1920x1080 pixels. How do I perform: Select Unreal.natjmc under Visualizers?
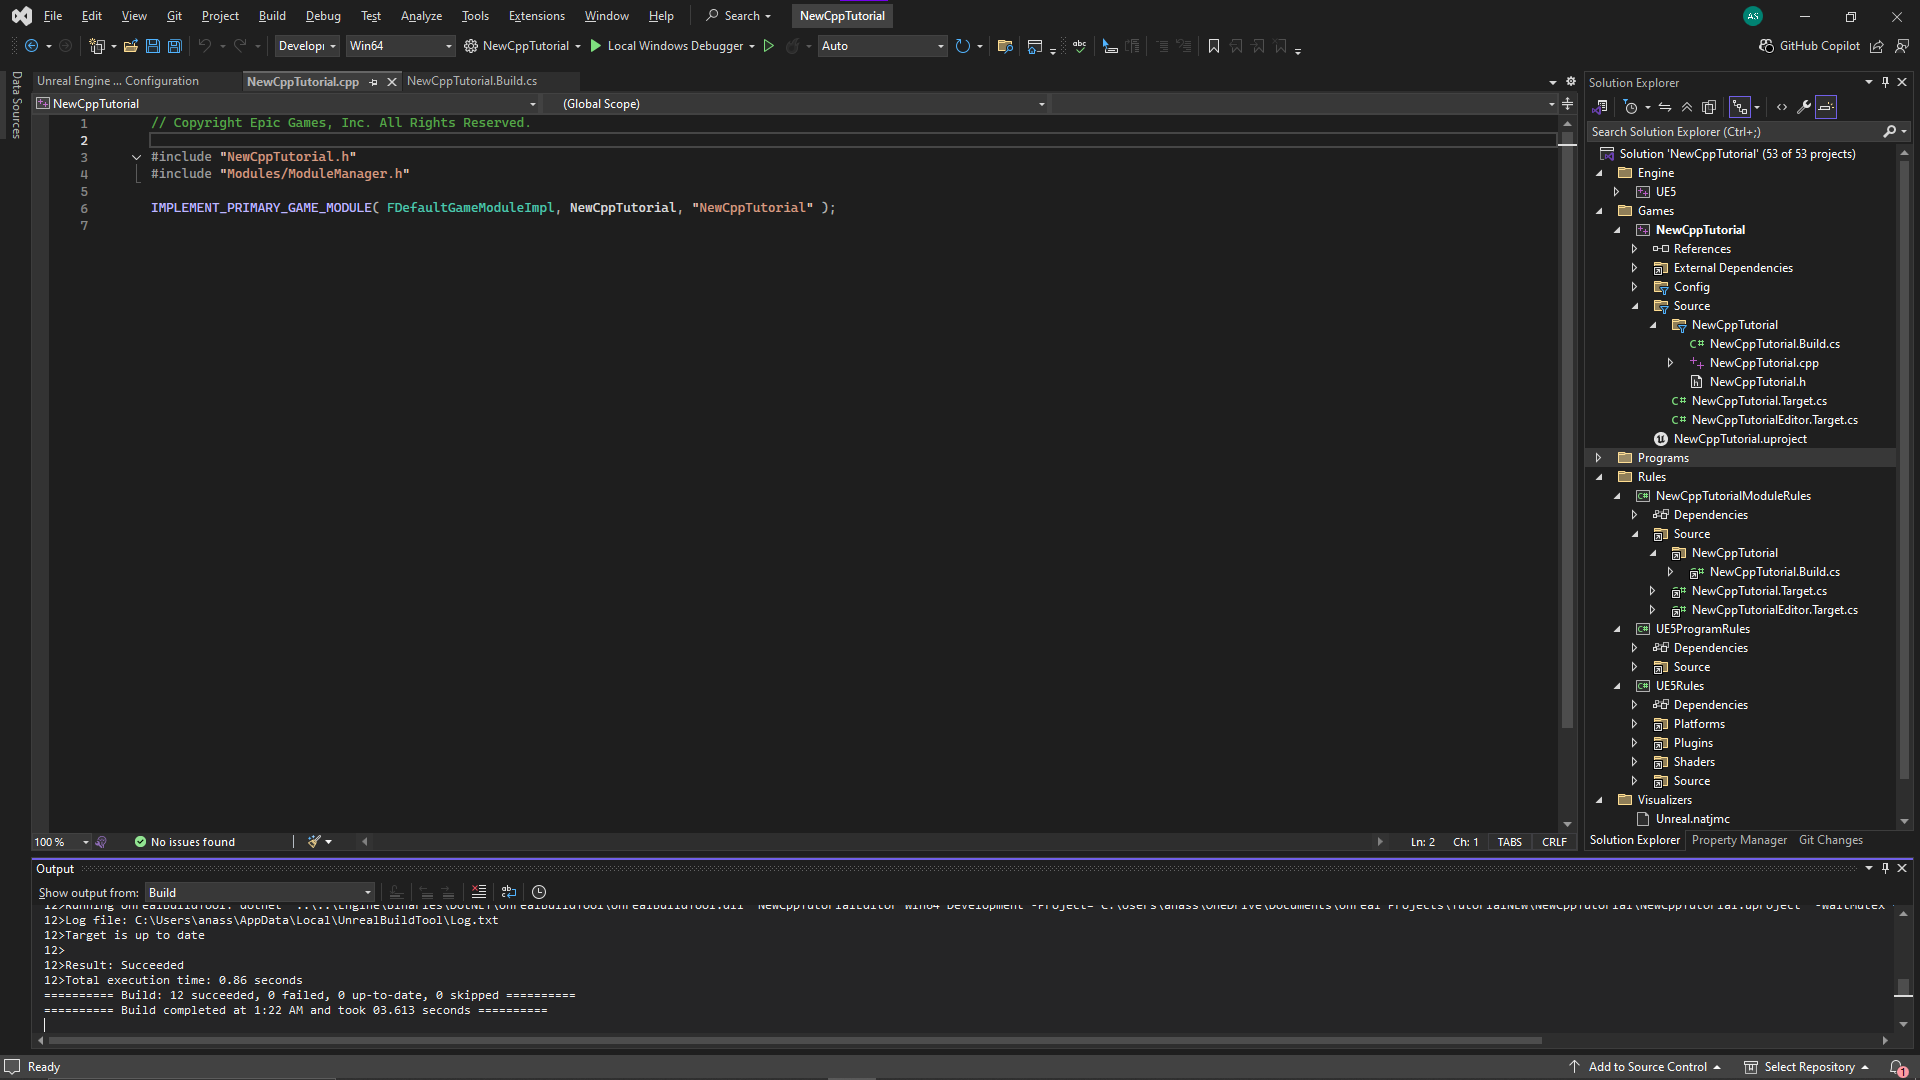[x=1692, y=819]
